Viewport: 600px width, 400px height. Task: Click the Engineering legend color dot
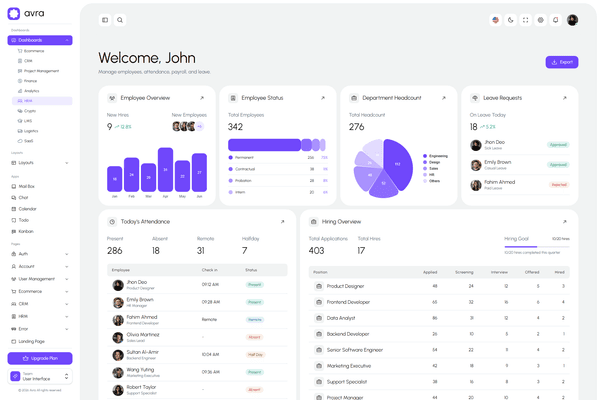pos(425,156)
